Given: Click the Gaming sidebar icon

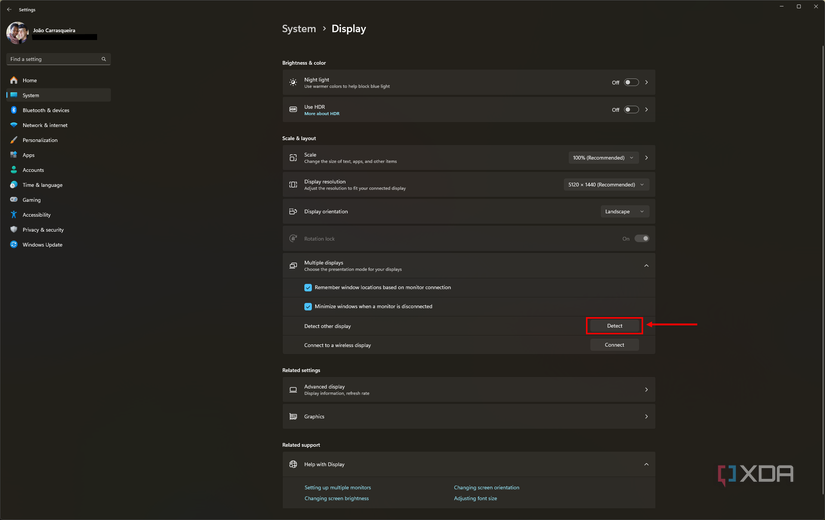Looking at the screenshot, I should pos(14,200).
